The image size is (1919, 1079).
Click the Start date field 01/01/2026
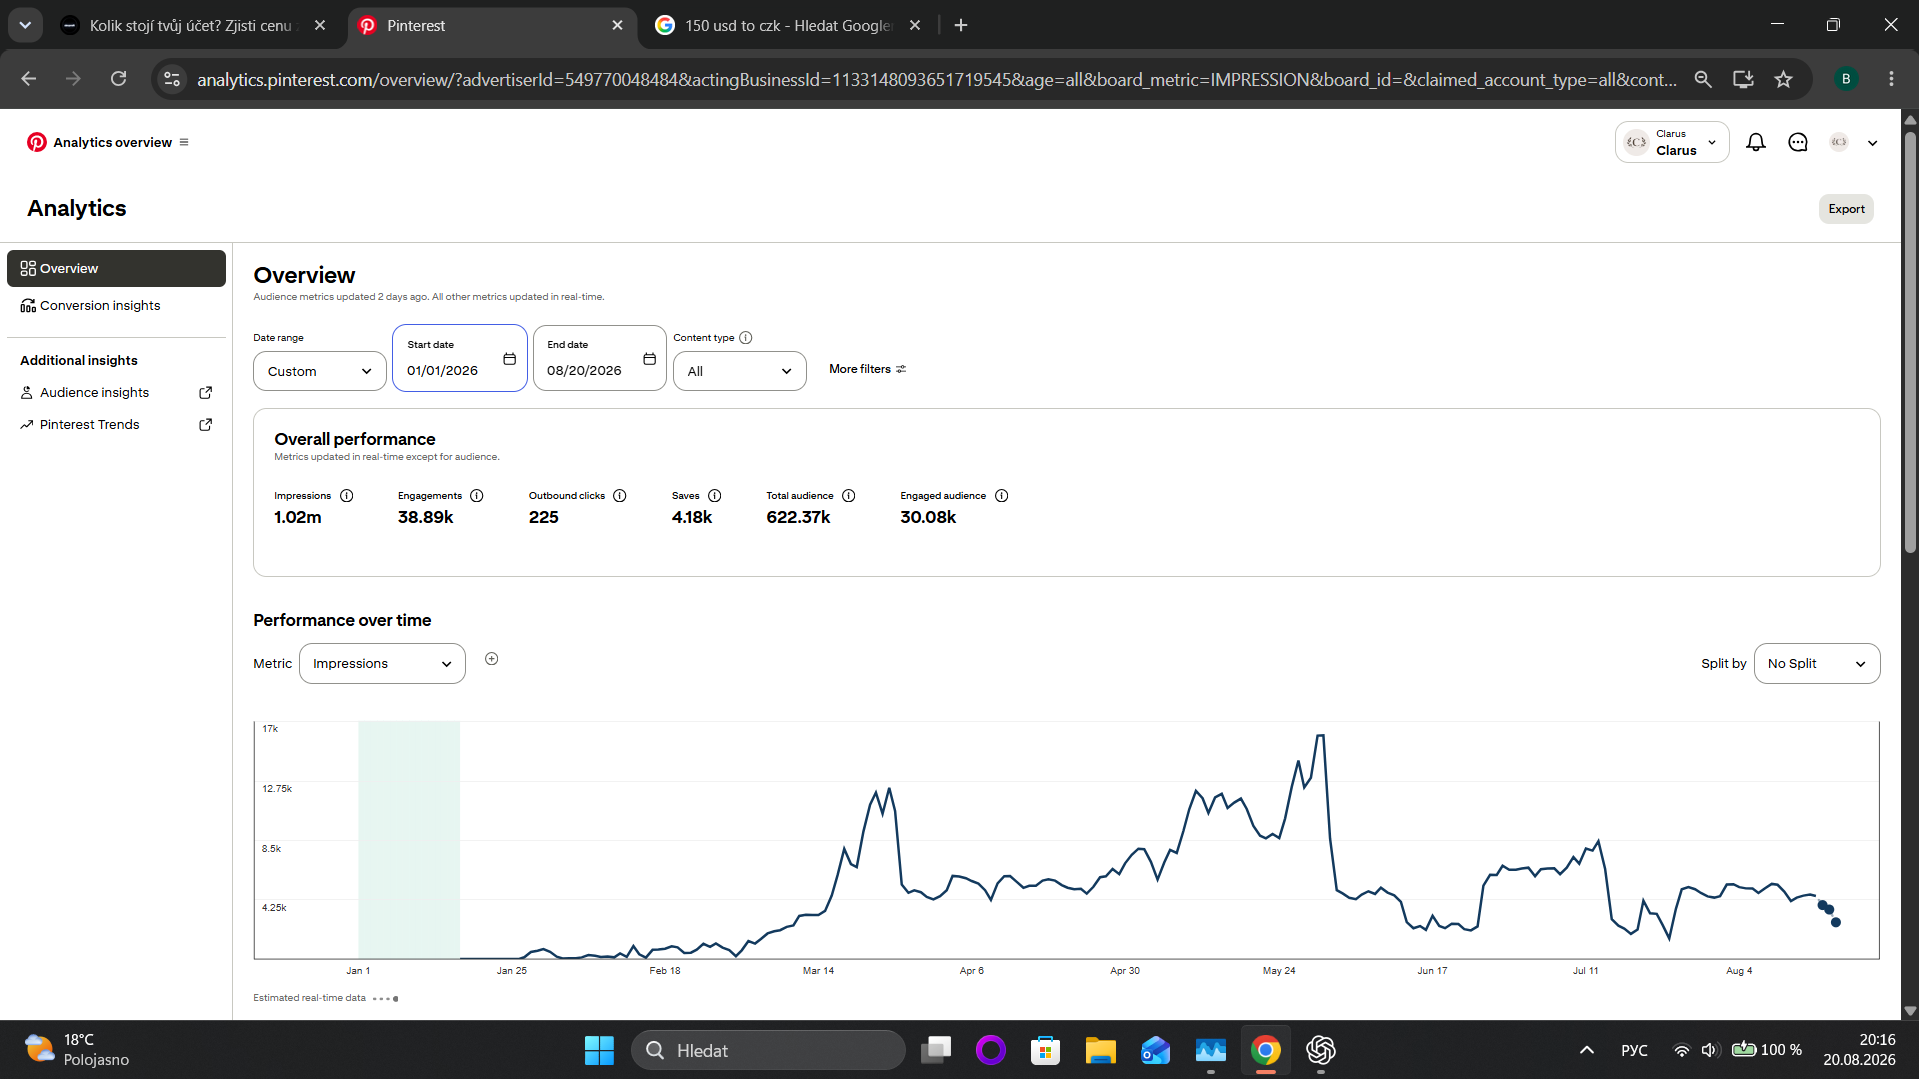tap(459, 358)
